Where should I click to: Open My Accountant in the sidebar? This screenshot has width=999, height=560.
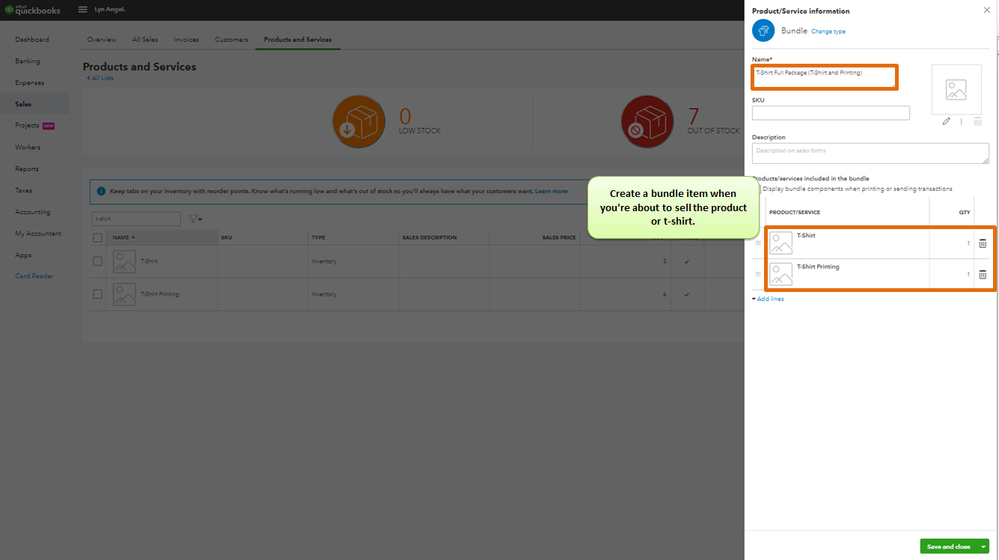click(38, 234)
